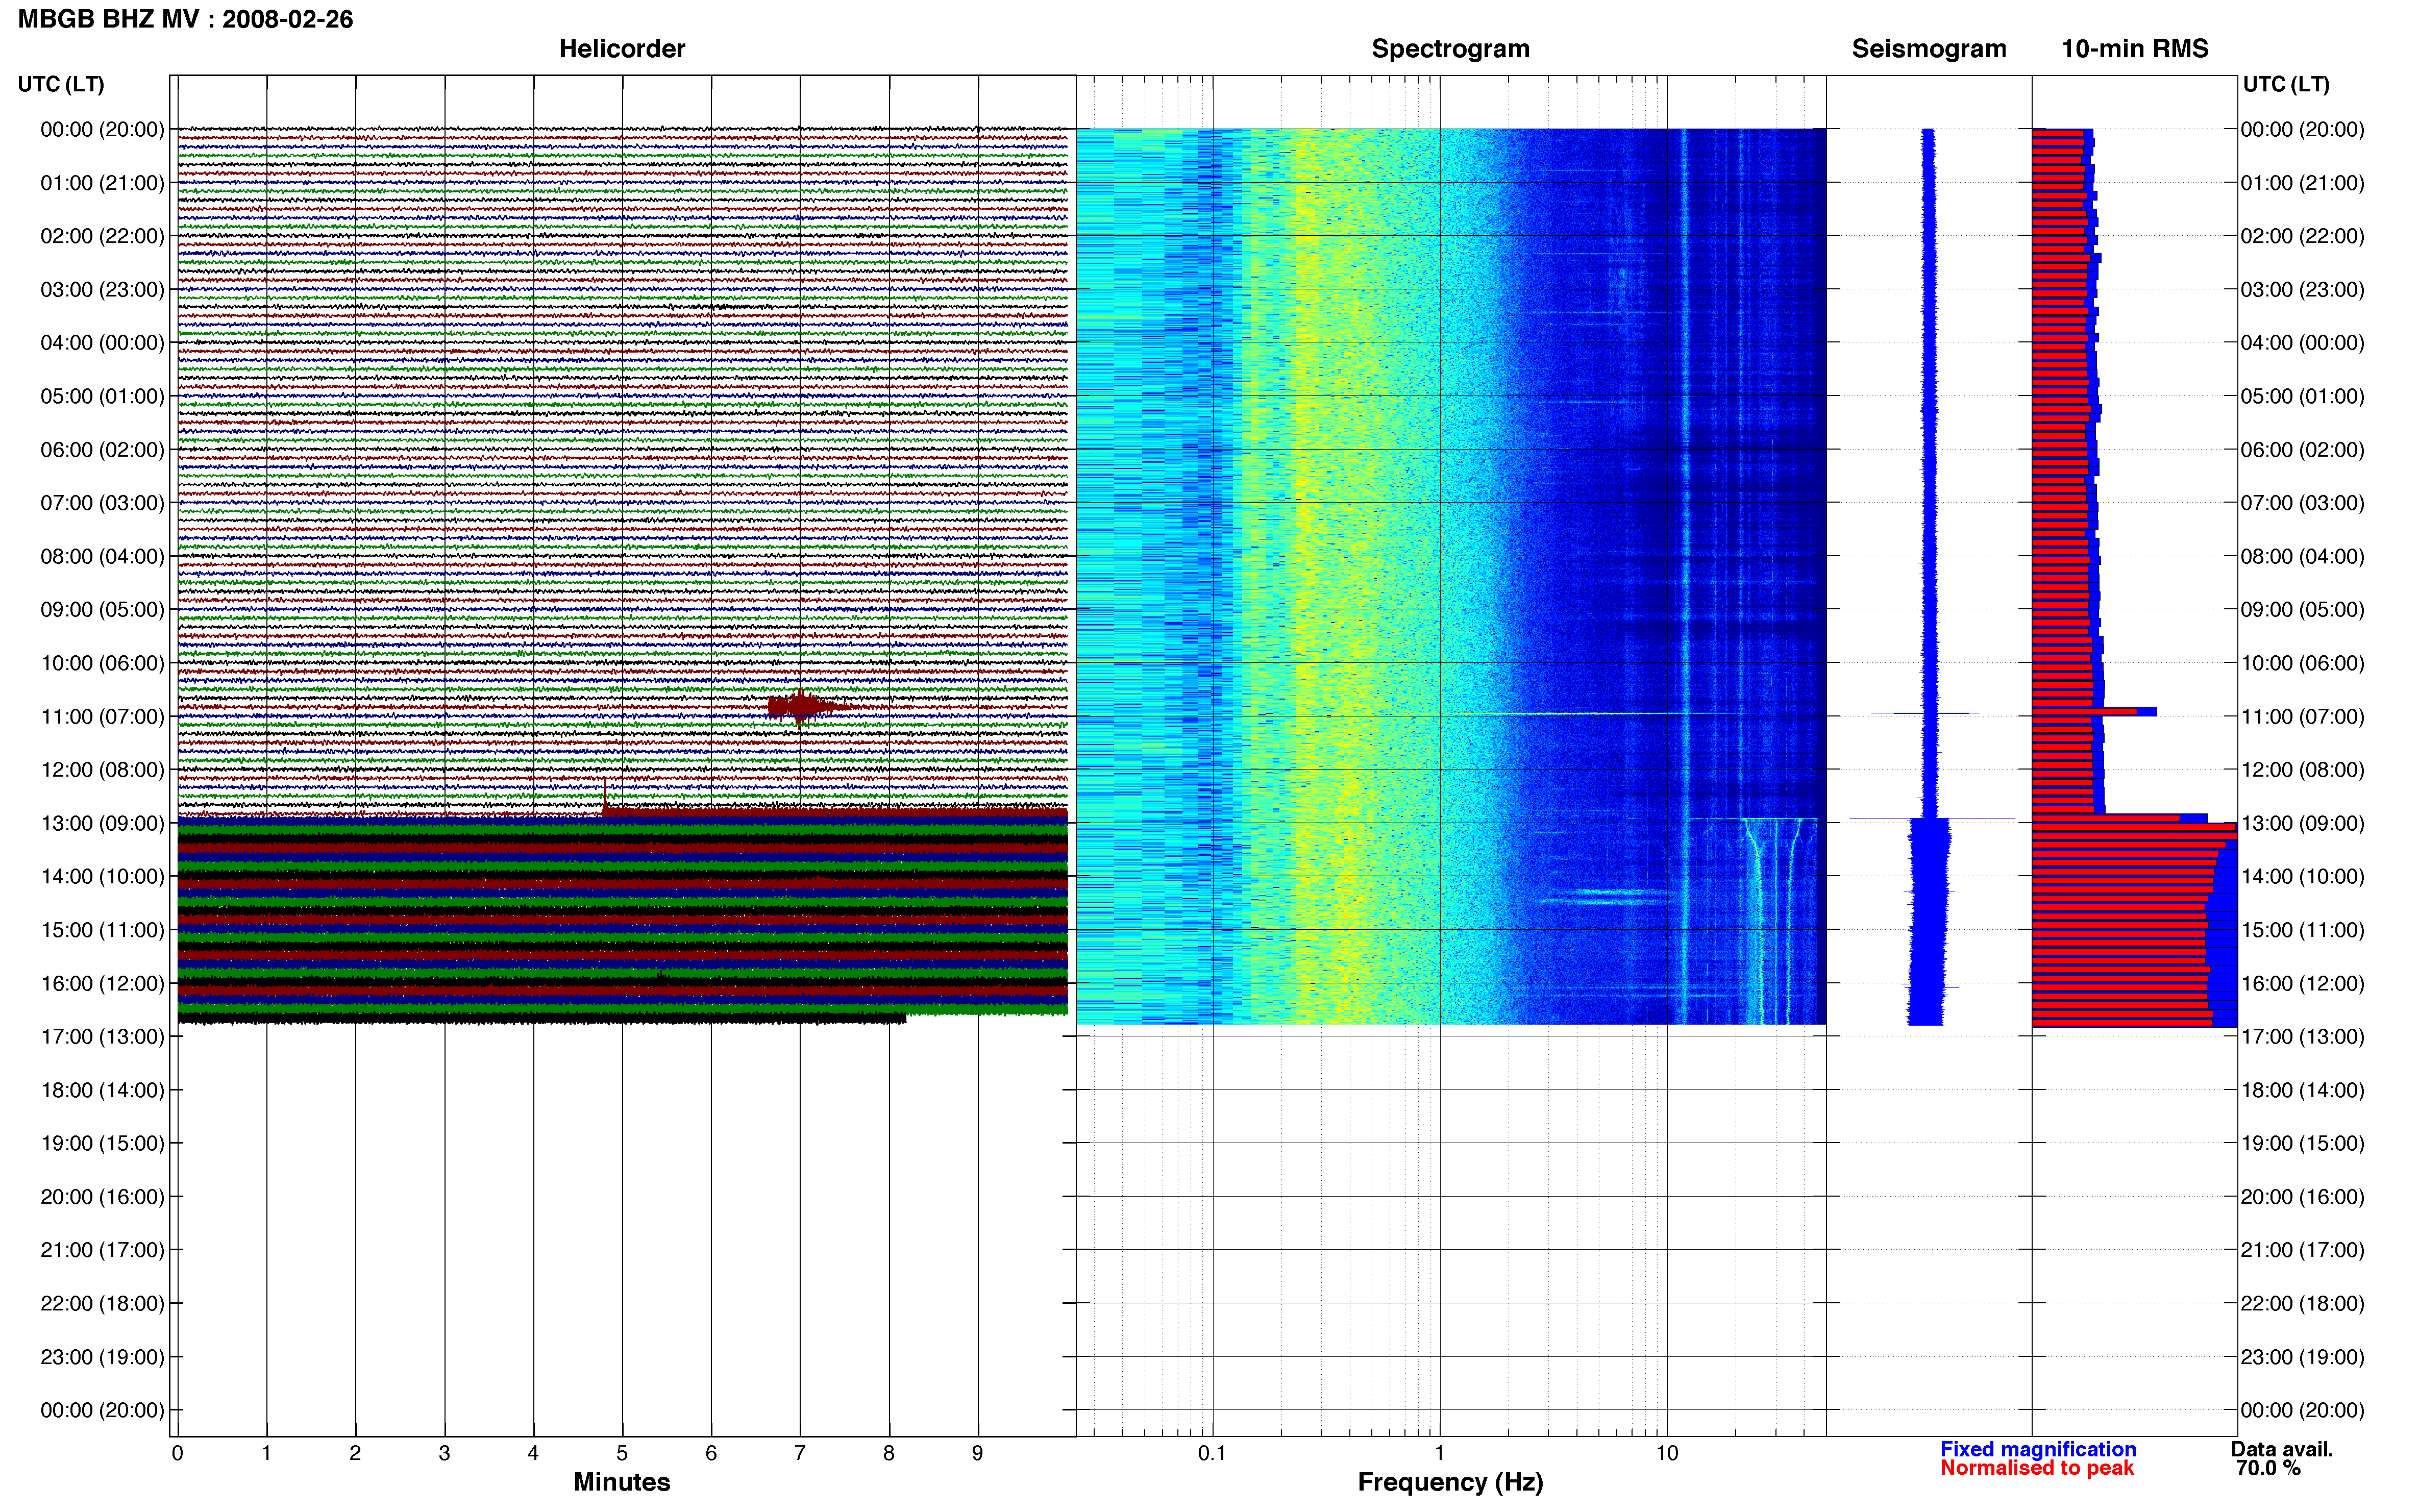The image size is (2419, 1512).
Task: Click left axis label '23:00 (19:00)'
Action: (x=102, y=1357)
